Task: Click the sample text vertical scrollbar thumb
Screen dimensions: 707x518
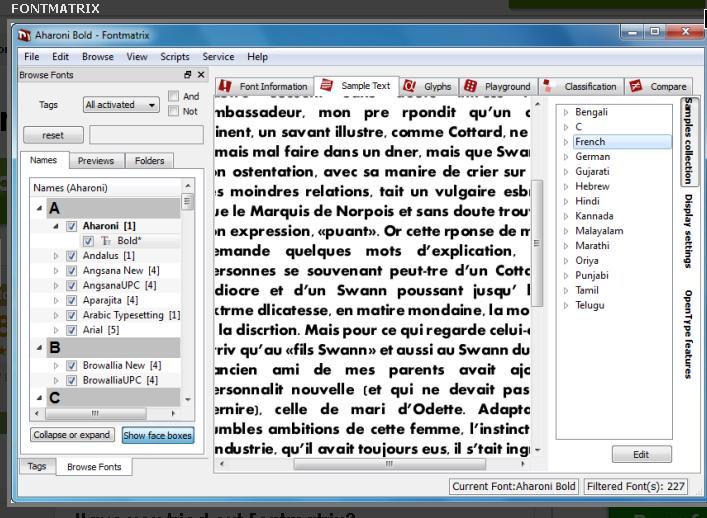Action: (537, 243)
